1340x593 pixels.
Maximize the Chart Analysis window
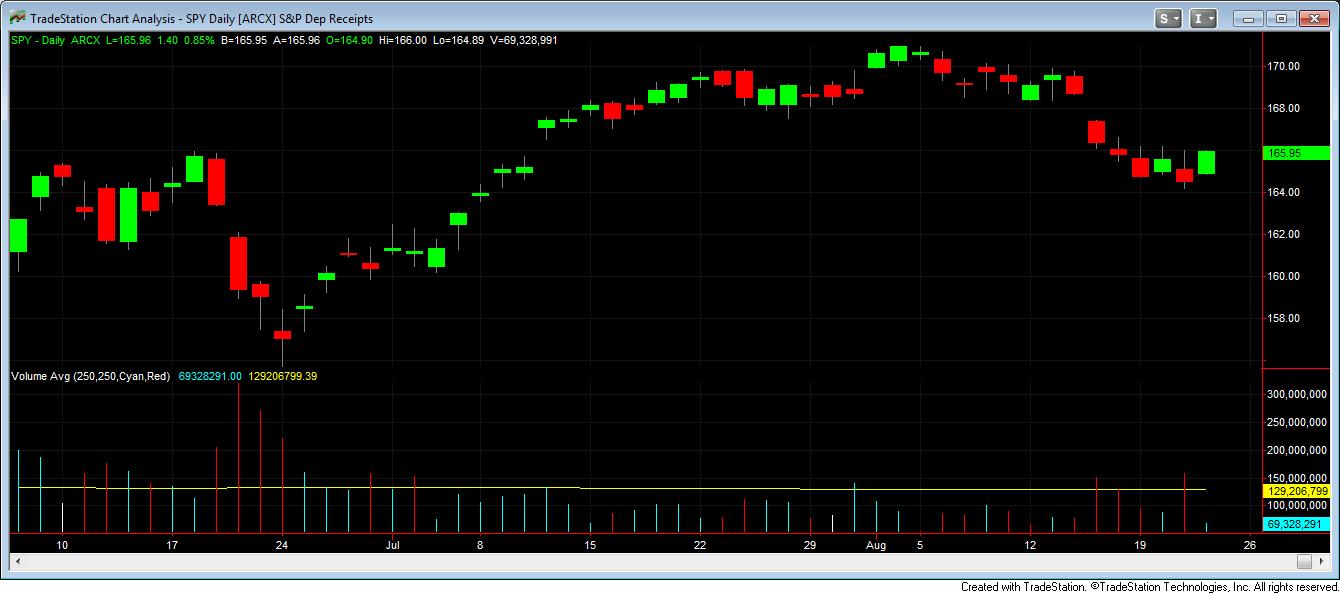coord(1282,18)
